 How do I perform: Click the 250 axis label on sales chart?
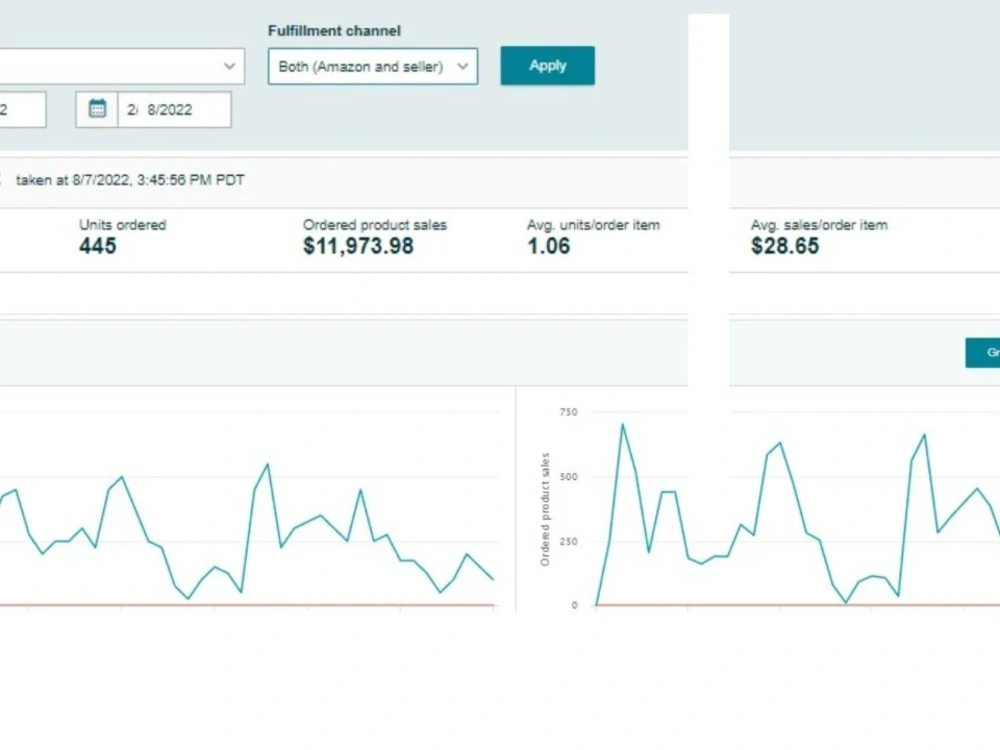pos(568,541)
